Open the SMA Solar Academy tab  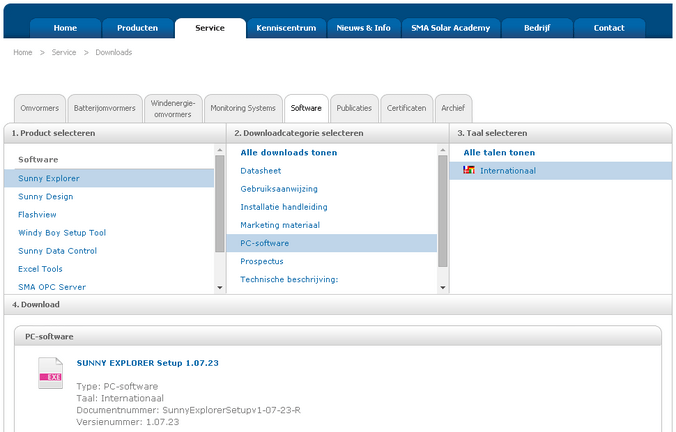coord(450,28)
